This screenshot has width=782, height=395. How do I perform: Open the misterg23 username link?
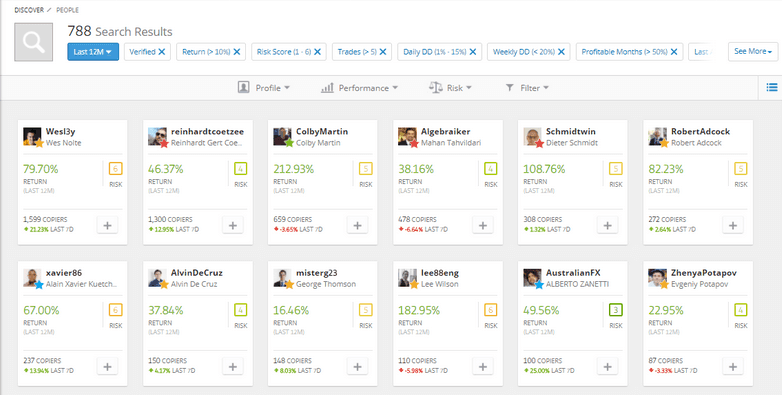click(x=317, y=273)
